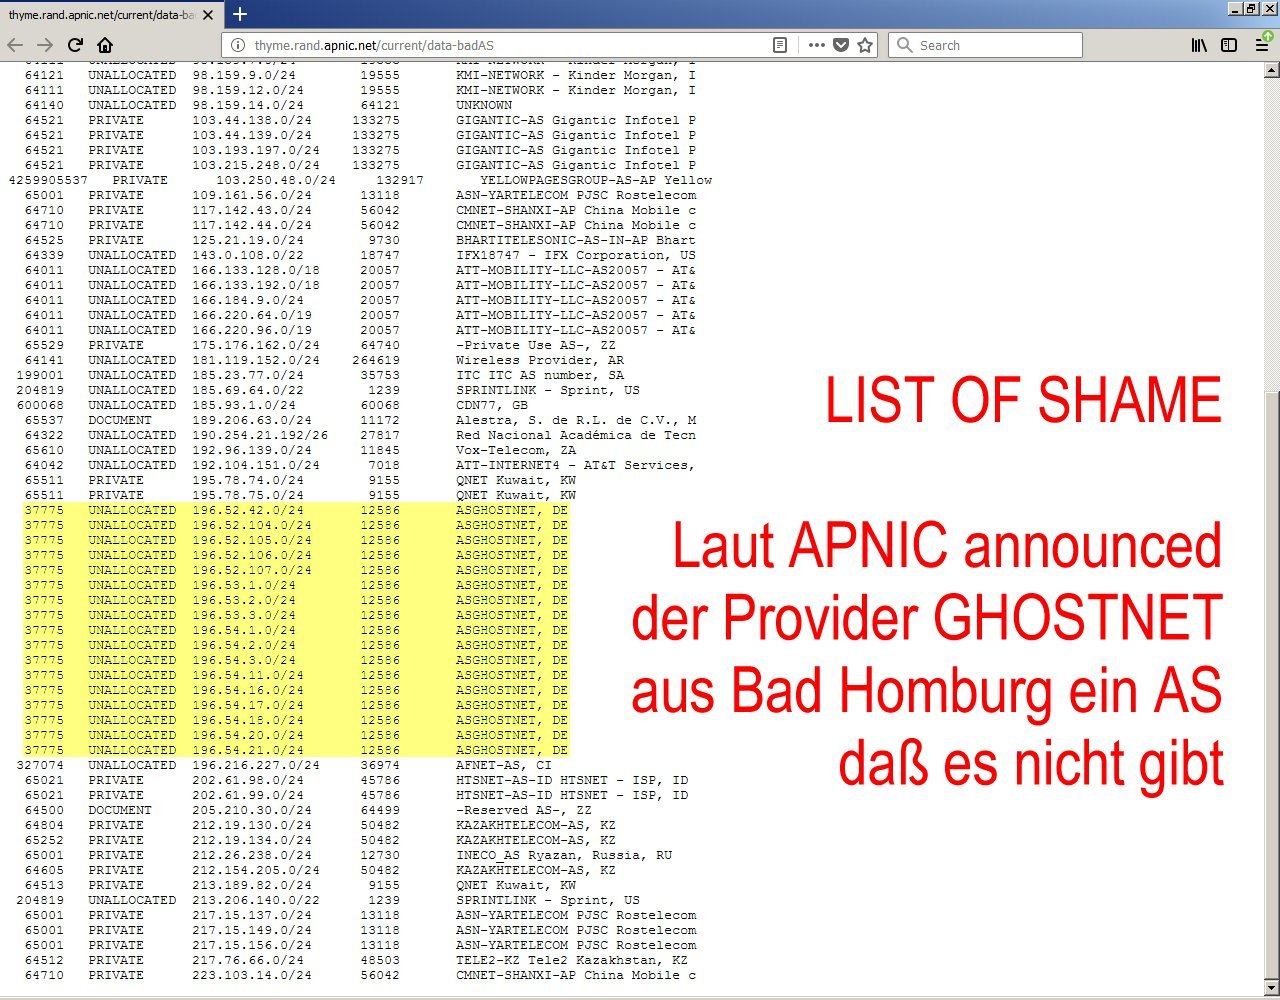Click the CDN77, GB entry
1280x1000 pixels.
click(x=492, y=405)
